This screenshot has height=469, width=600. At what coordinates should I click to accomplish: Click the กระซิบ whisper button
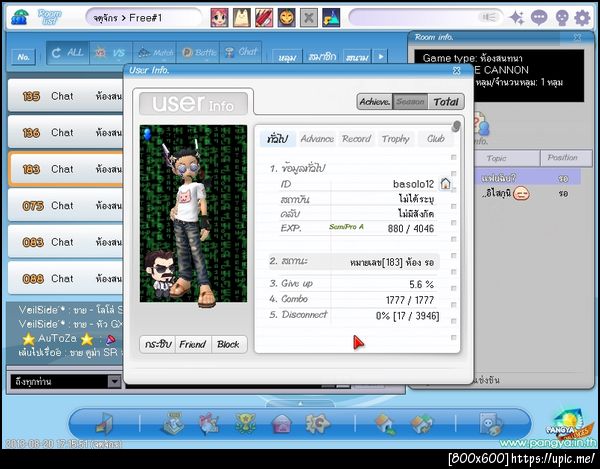158,344
